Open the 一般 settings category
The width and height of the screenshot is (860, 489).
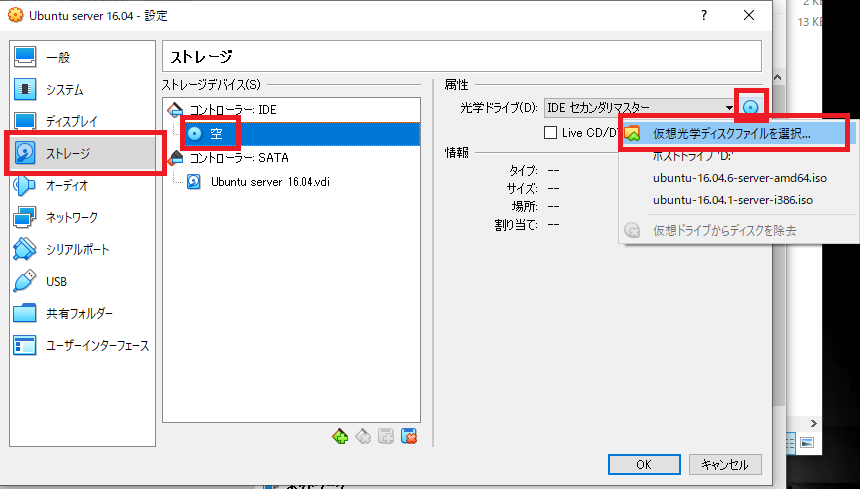82,57
